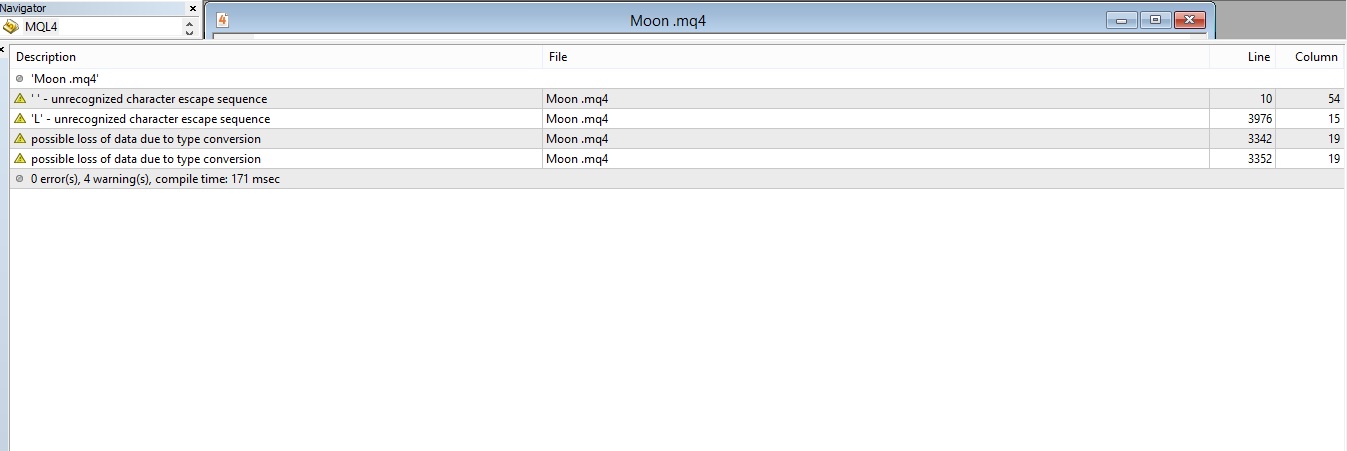This screenshot has width=1347, height=451.
Task: Click warning icon on line 3352 conversion
Action: [x=20, y=159]
